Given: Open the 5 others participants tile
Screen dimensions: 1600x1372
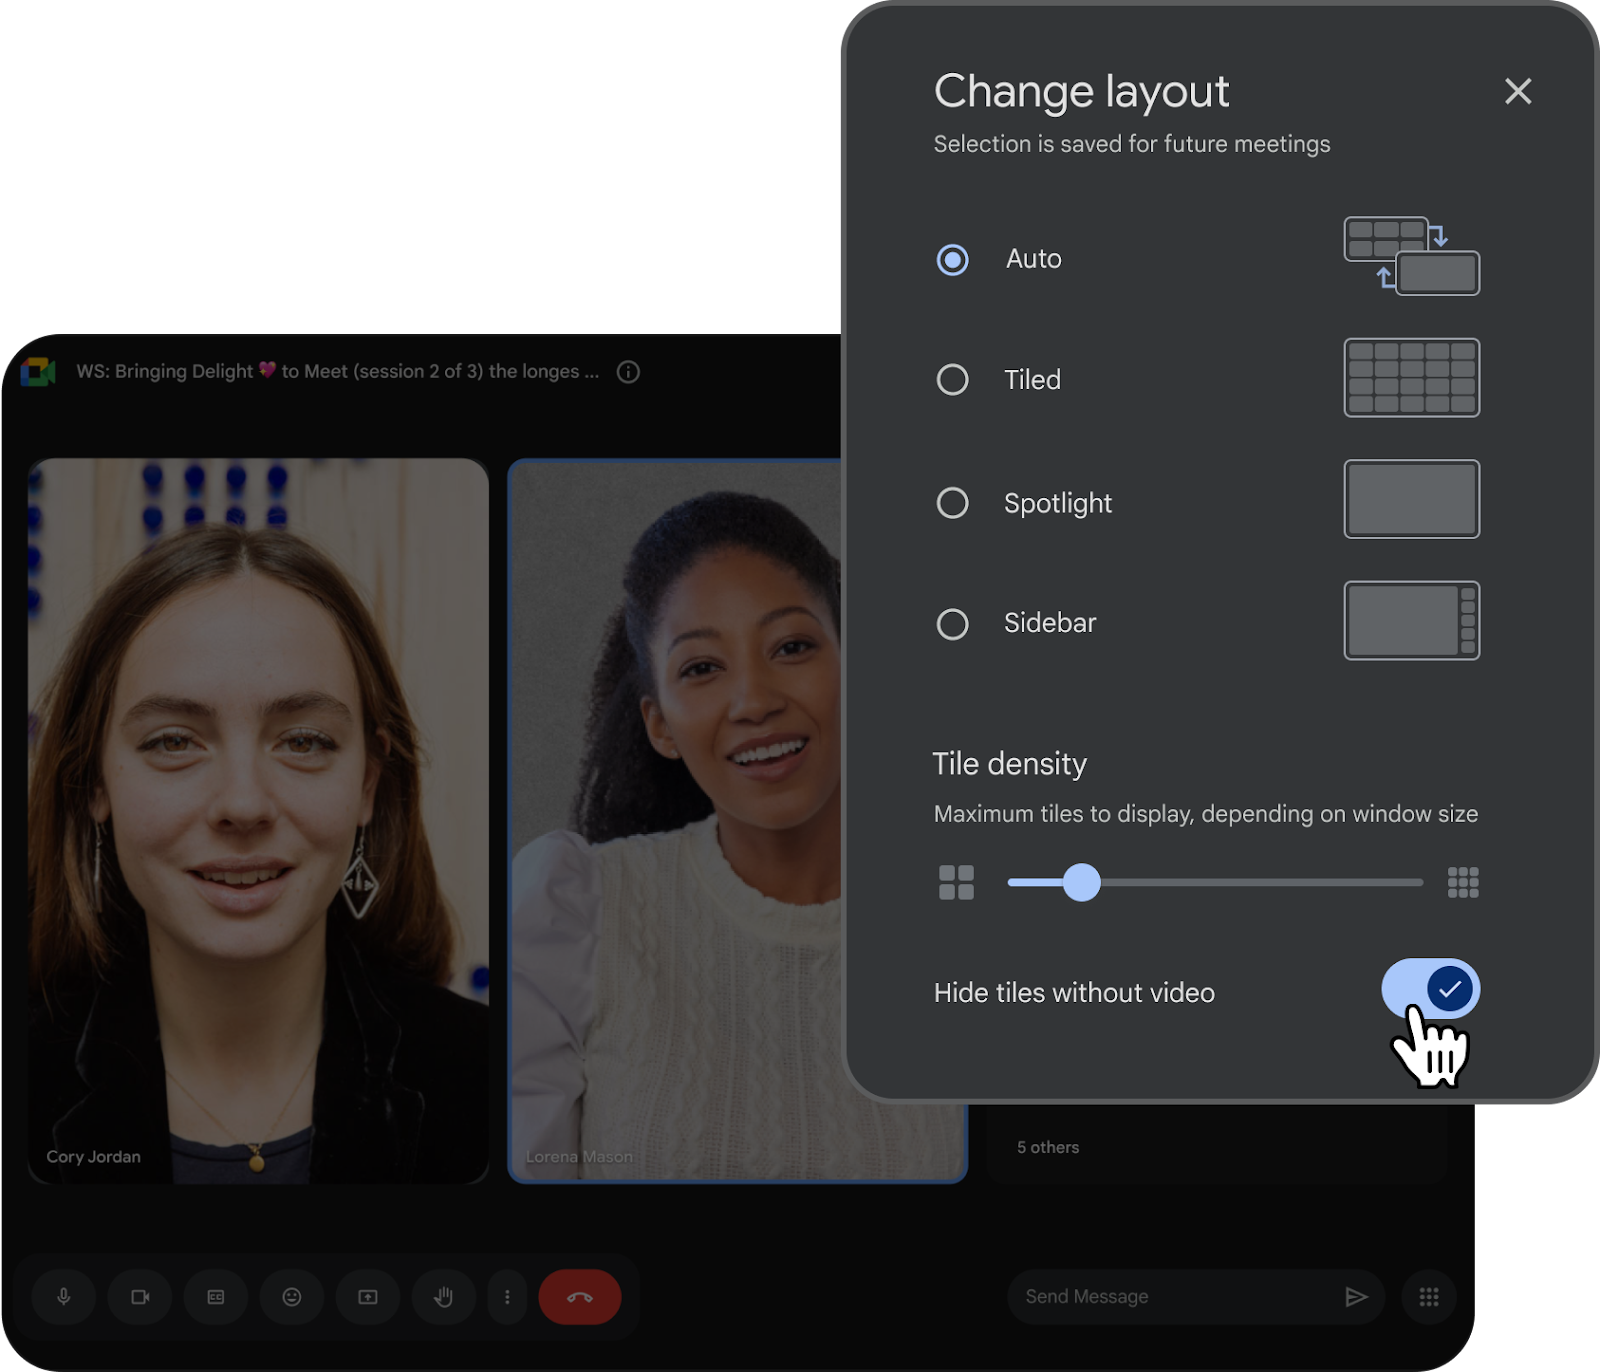Looking at the screenshot, I should click(x=1216, y=1145).
